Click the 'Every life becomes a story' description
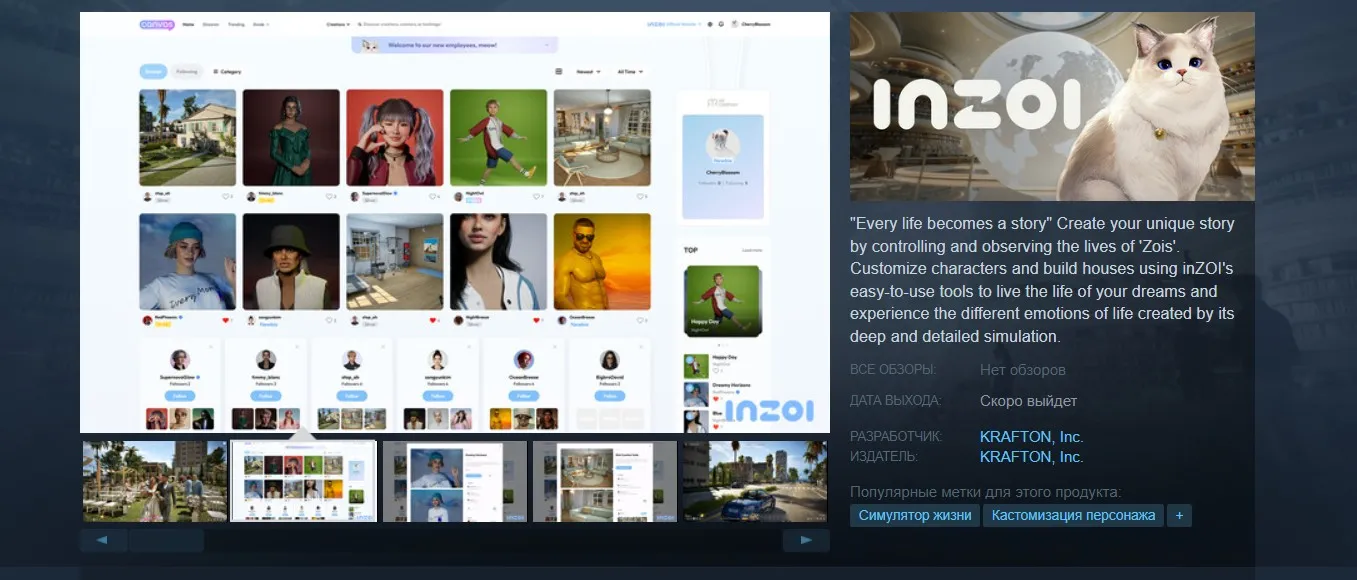The width and height of the screenshot is (1357, 580). [1042, 280]
